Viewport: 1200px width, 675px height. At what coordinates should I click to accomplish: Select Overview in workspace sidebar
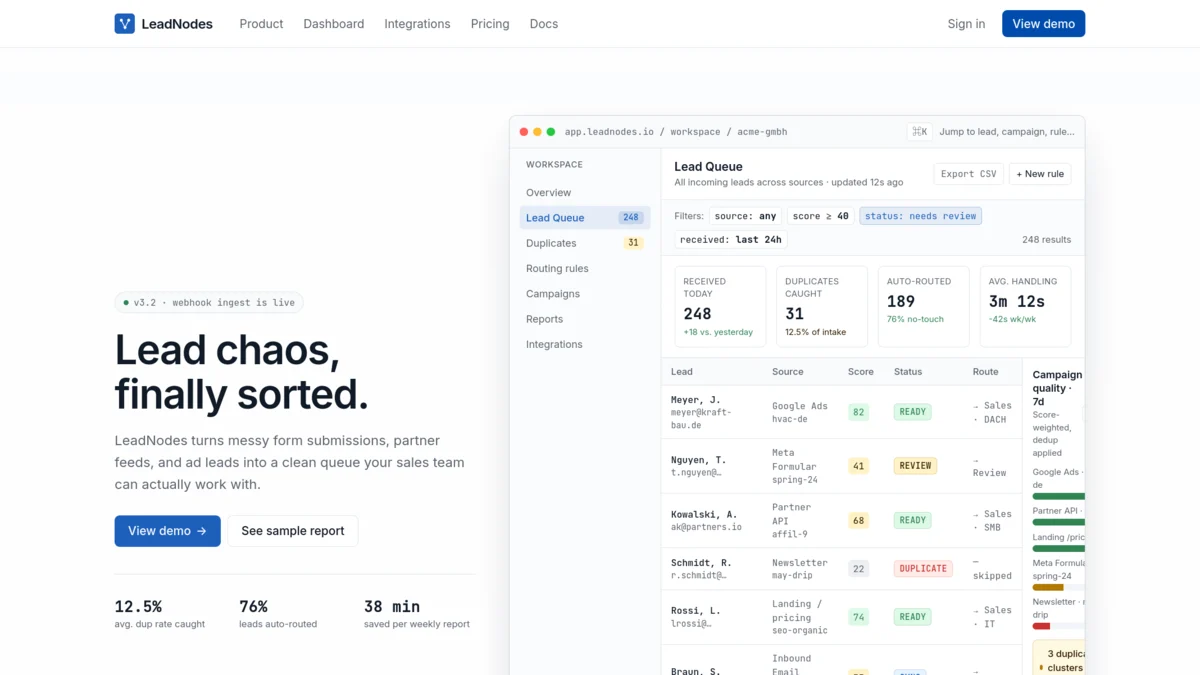point(585,192)
